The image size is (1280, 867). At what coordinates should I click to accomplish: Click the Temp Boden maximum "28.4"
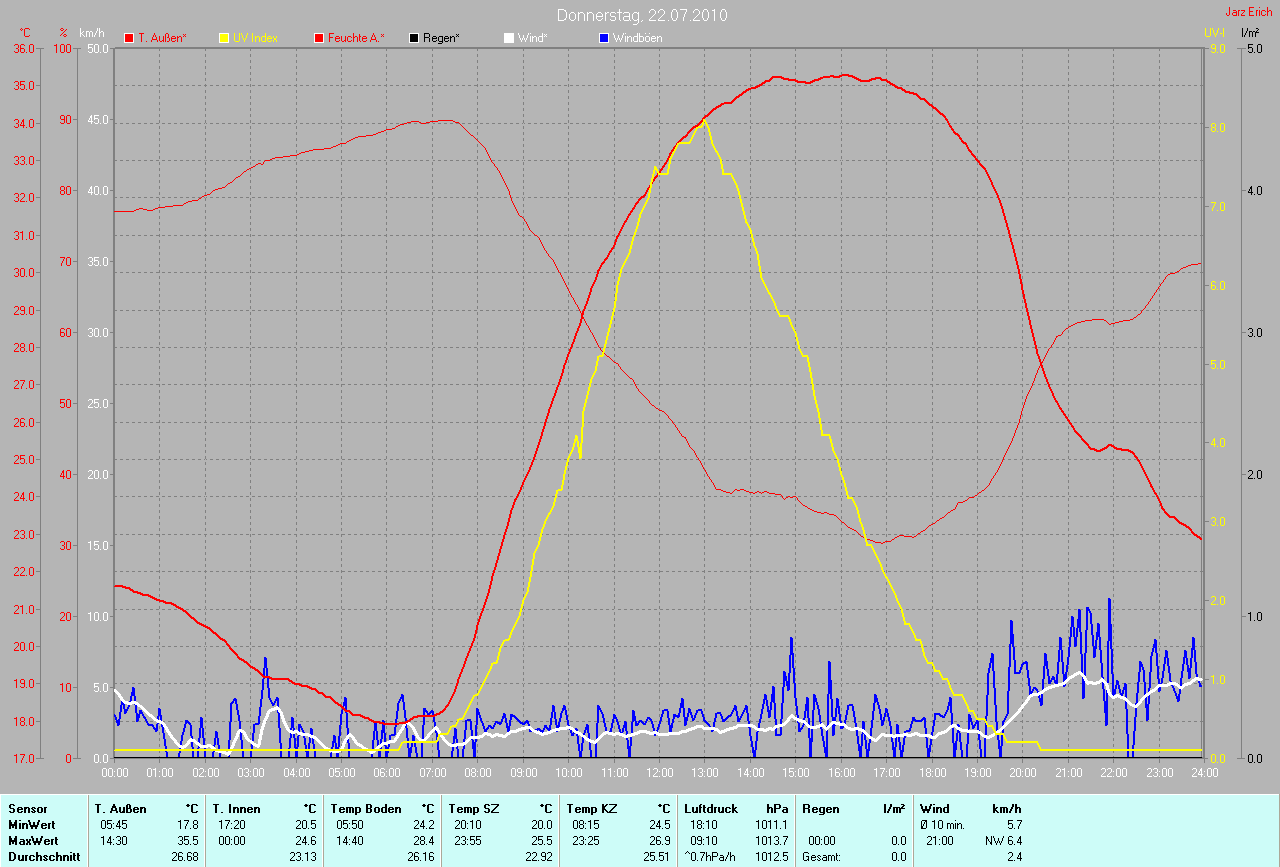(424, 841)
